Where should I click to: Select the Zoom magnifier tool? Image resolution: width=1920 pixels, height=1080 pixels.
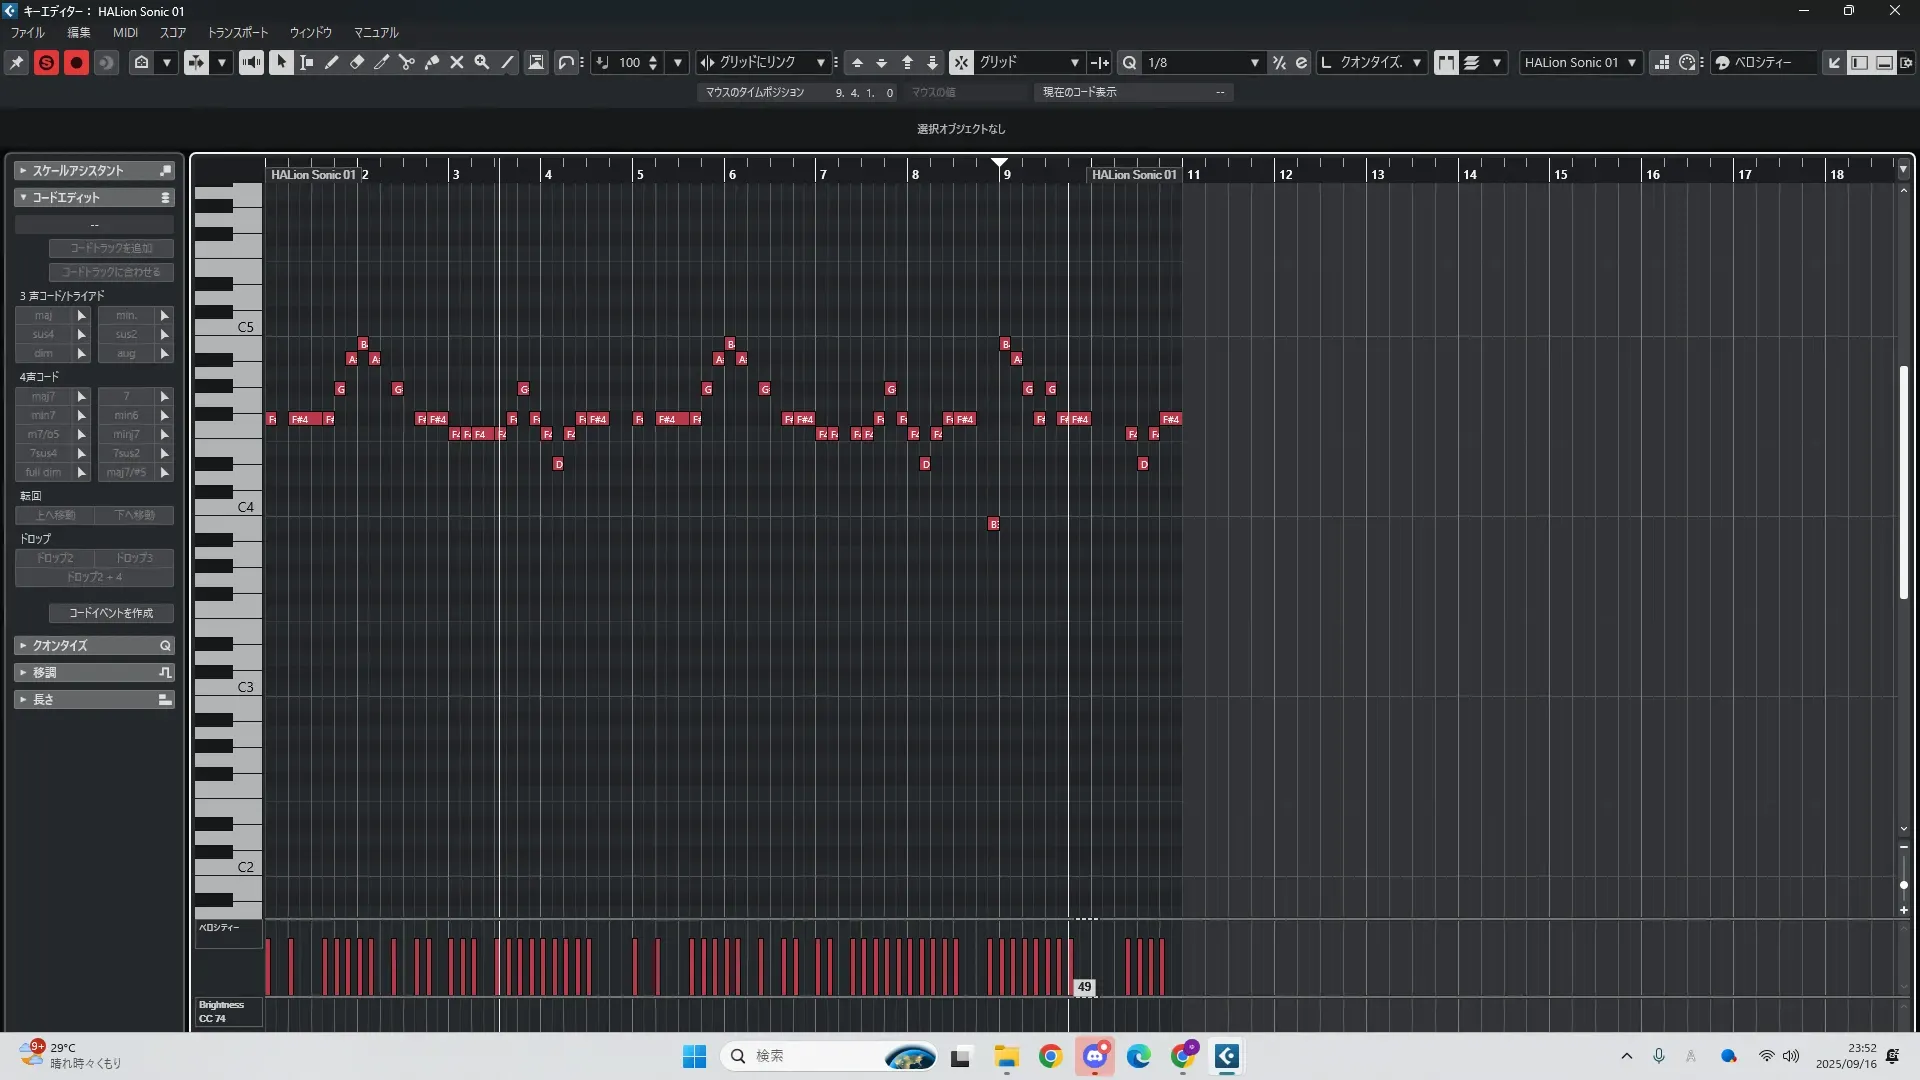click(482, 62)
